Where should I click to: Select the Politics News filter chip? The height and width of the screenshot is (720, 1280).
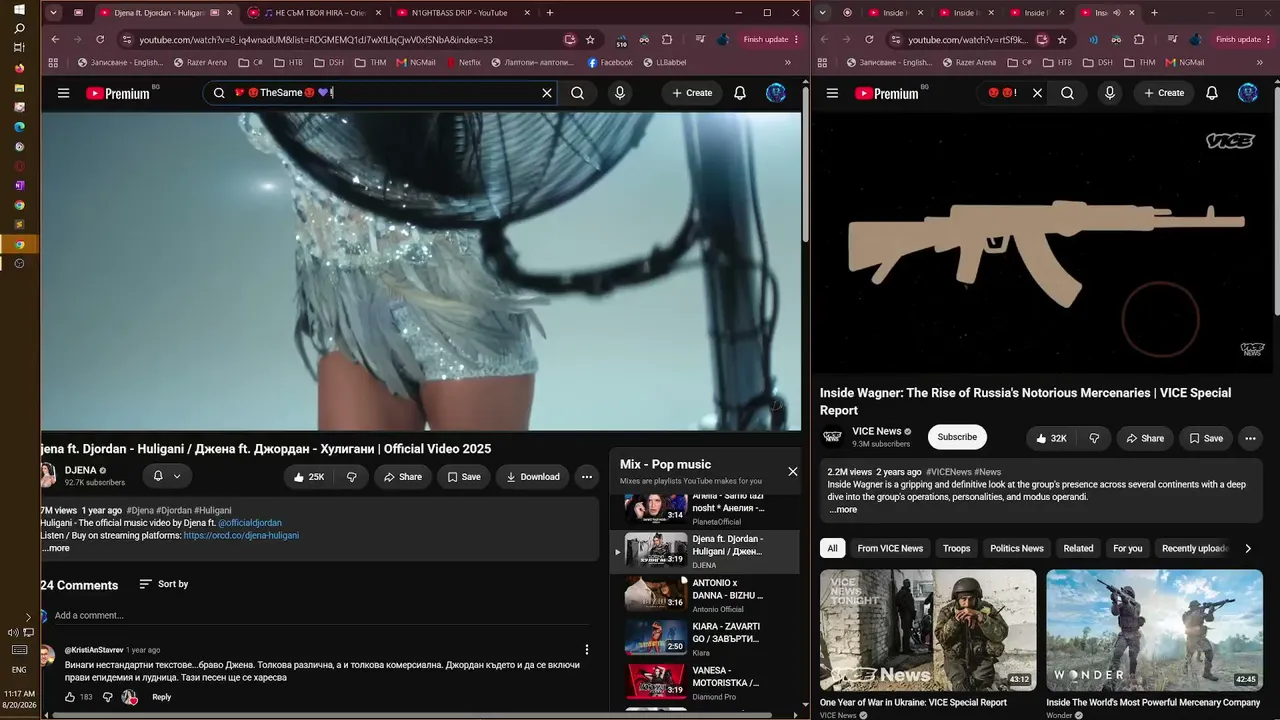click(x=1017, y=548)
